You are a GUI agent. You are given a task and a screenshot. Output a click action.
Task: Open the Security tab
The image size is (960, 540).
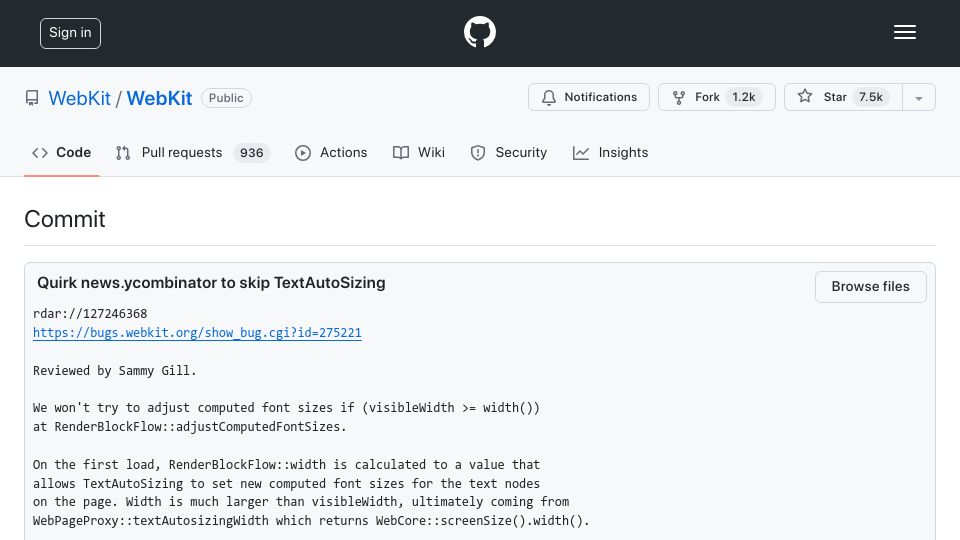click(x=509, y=152)
